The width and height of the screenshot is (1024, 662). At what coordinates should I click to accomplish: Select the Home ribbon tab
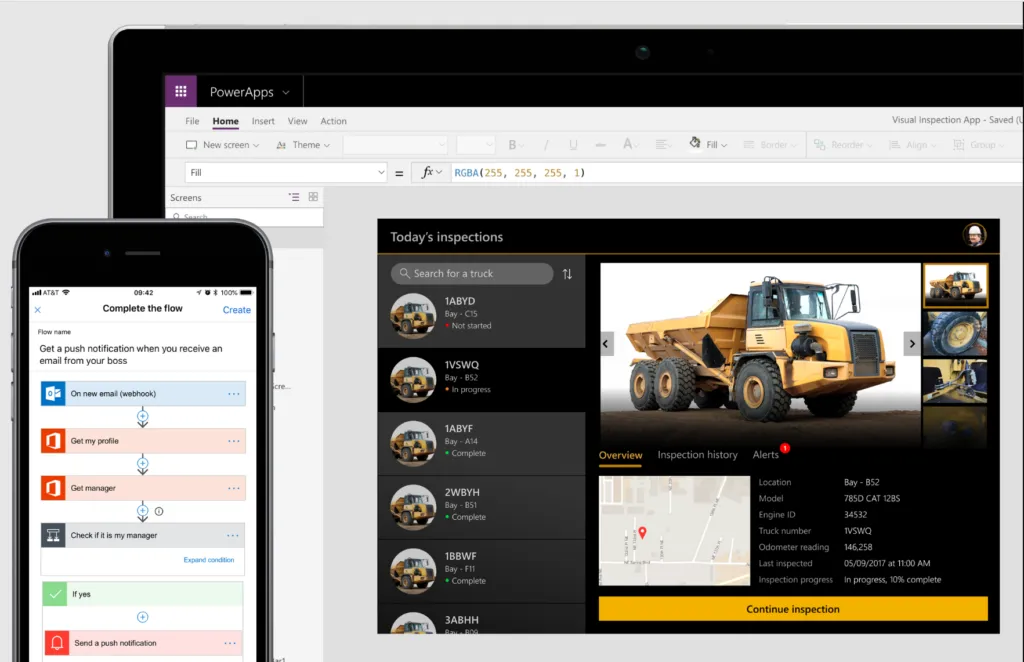225,121
